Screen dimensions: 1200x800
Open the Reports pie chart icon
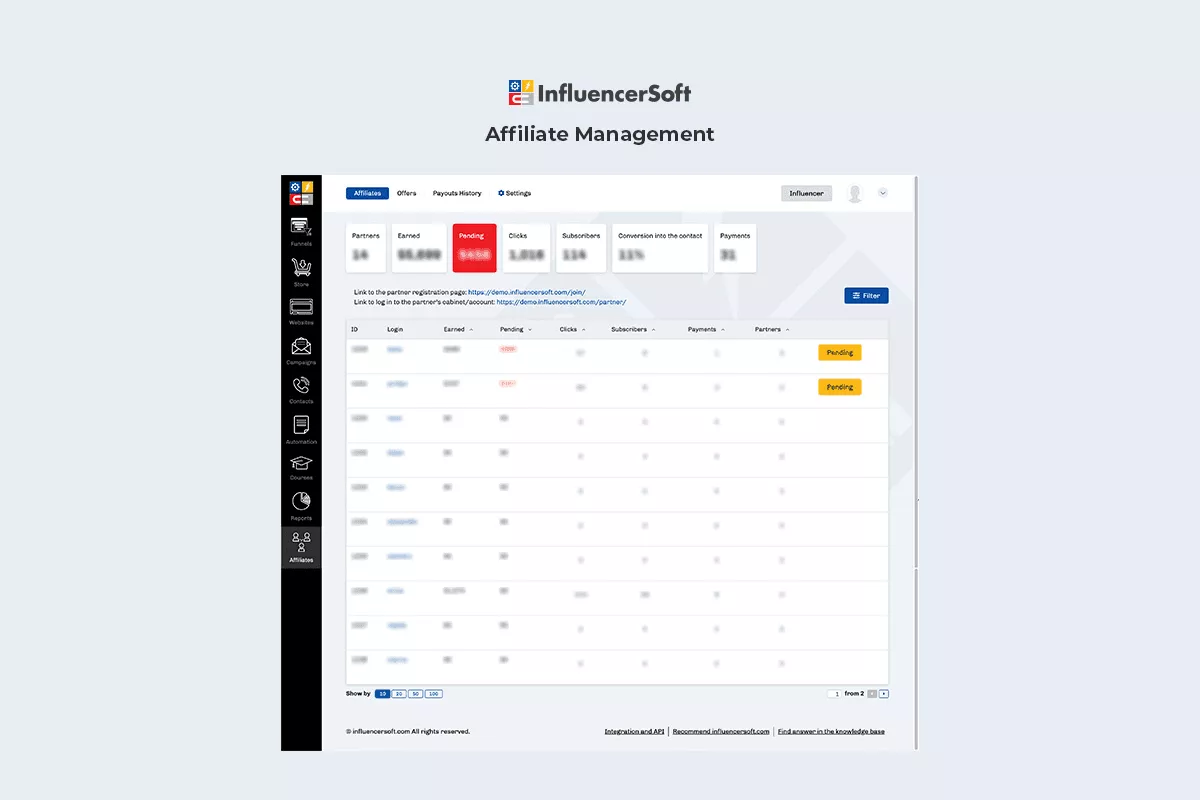(x=301, y=502)
